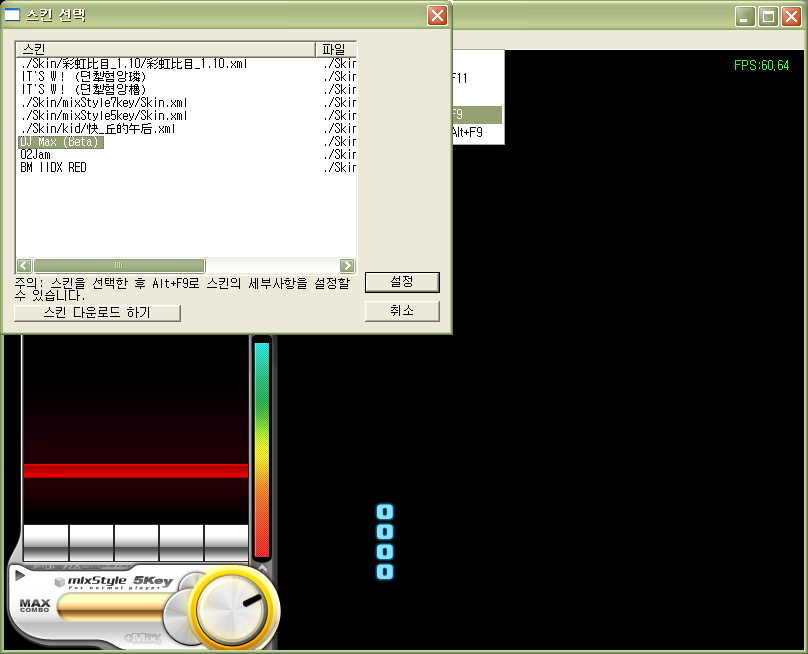Sort by the 스킨 column header
The height and width of the screenshot is (654, 808).
click(x=165, y=49)
